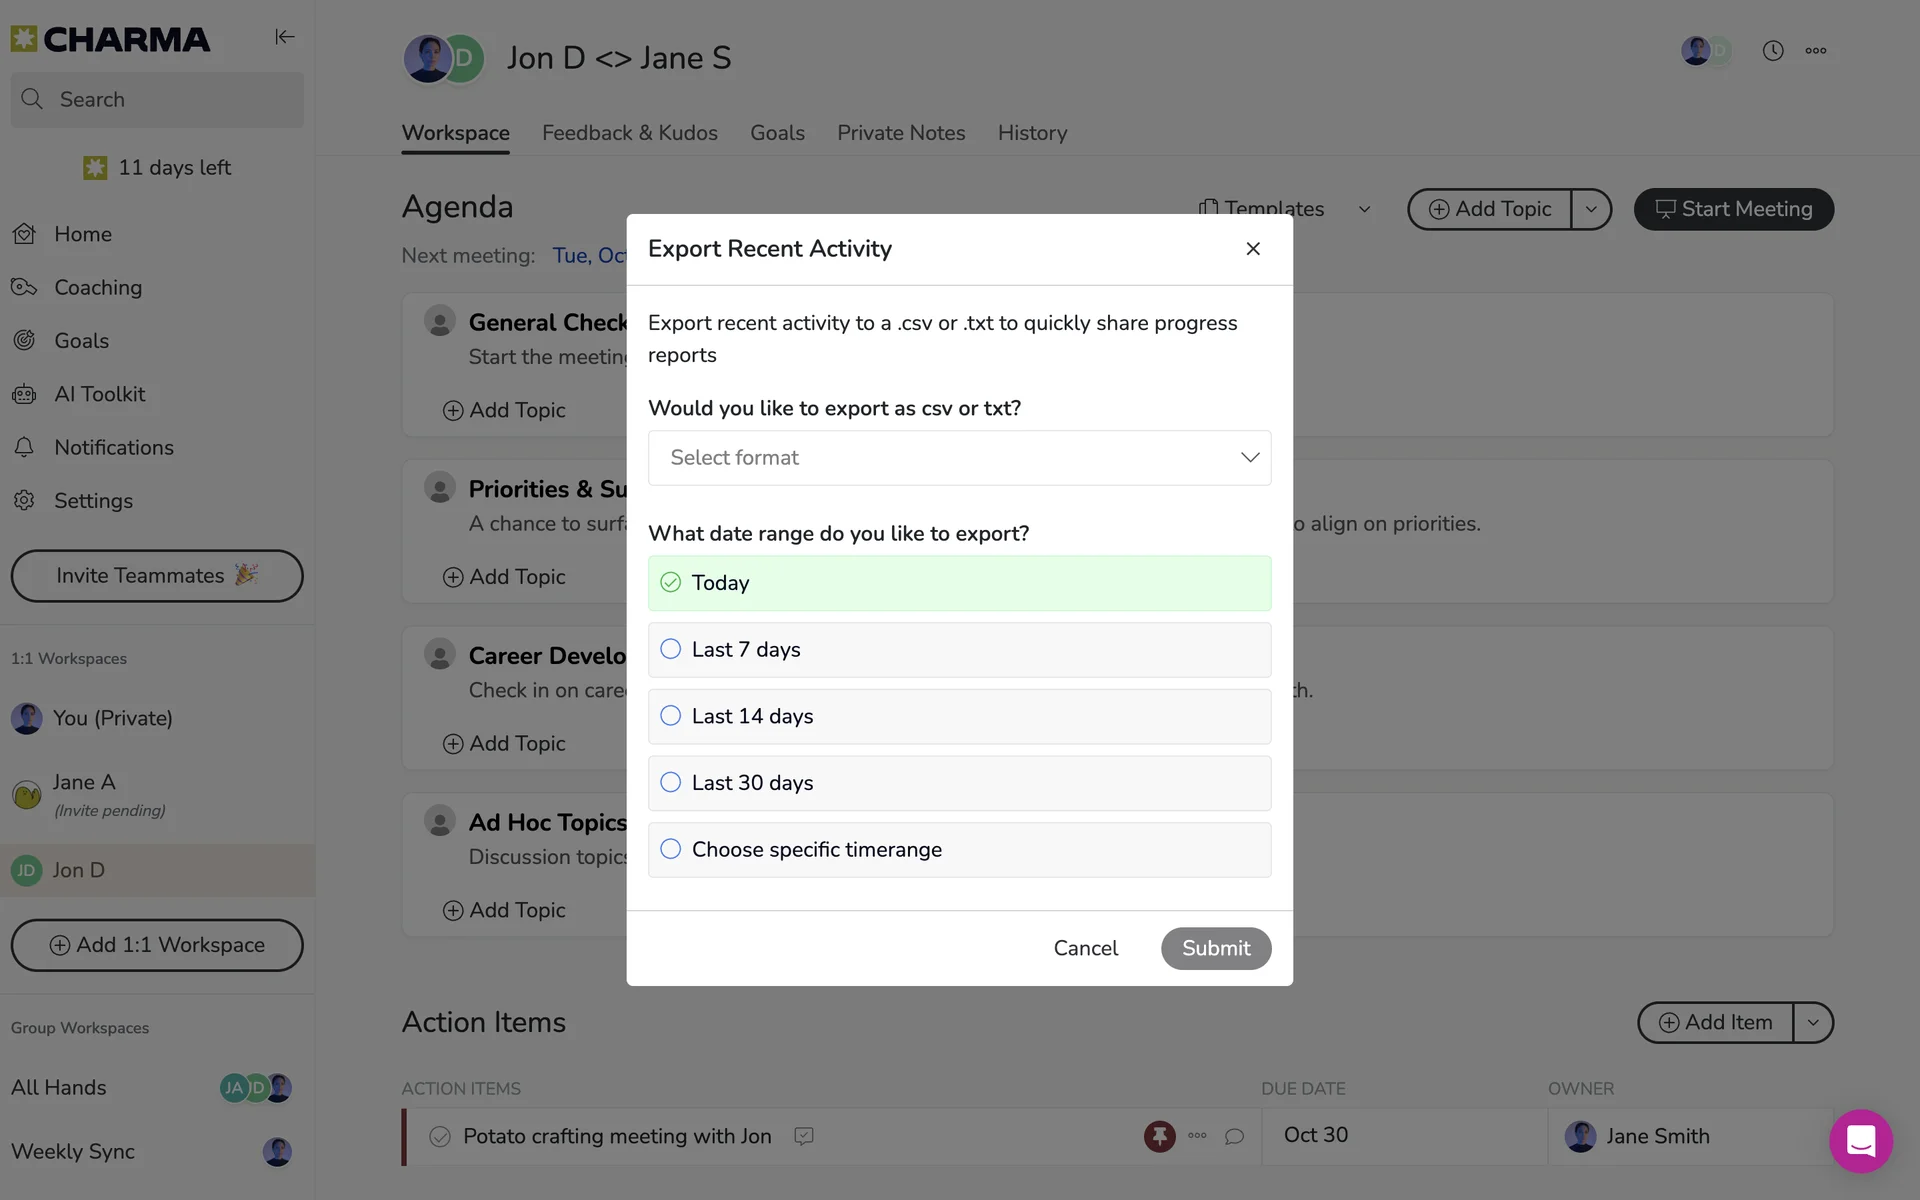Click the pin icon on the Potato crafting item

[1159, 1136]
